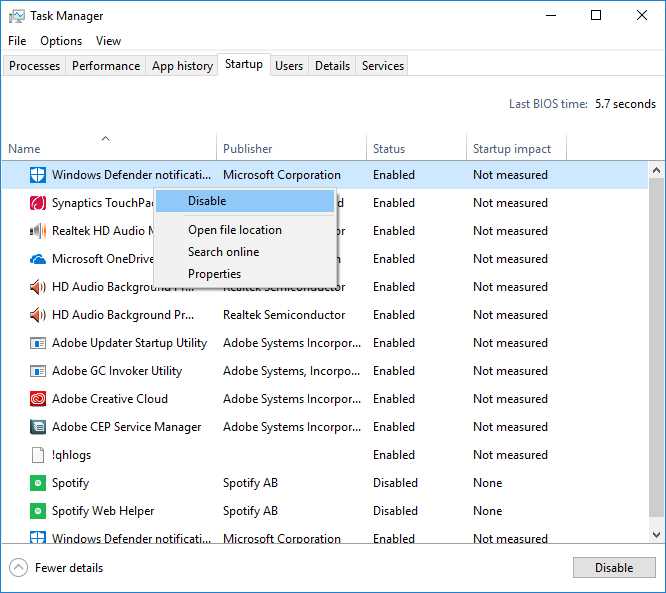Collapse view with Fewer details arrow
The height and width of the screenshot is (593, 666).
point(18,568)
